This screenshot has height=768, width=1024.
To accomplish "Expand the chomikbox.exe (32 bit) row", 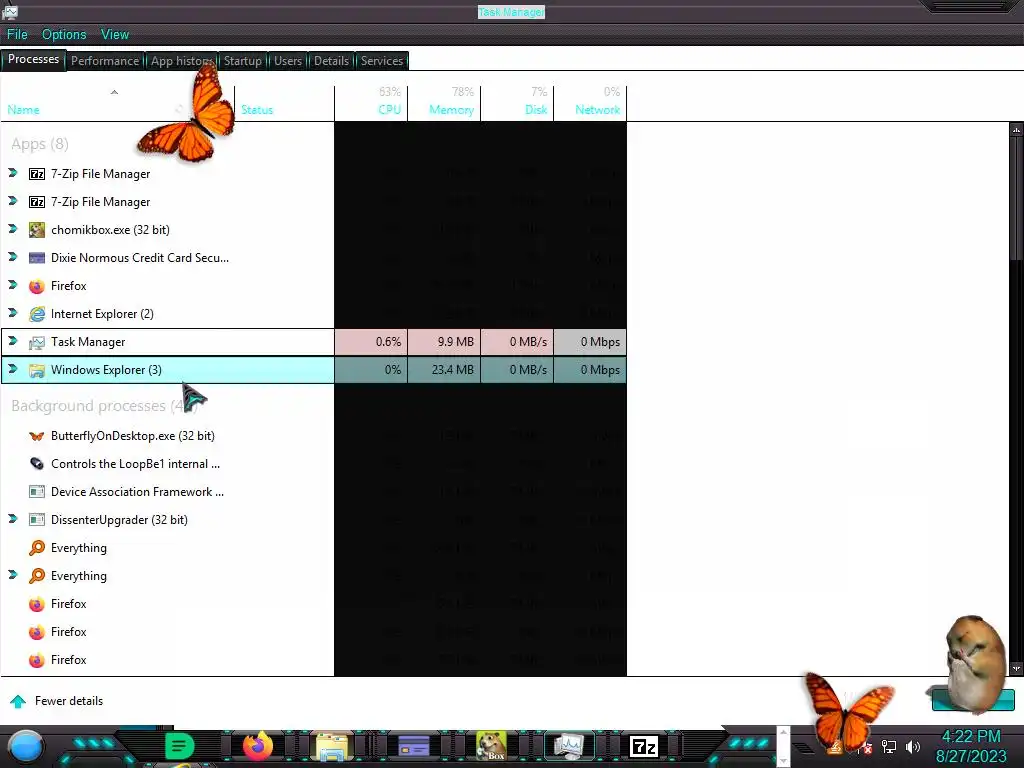I will [x=12, y=229].
